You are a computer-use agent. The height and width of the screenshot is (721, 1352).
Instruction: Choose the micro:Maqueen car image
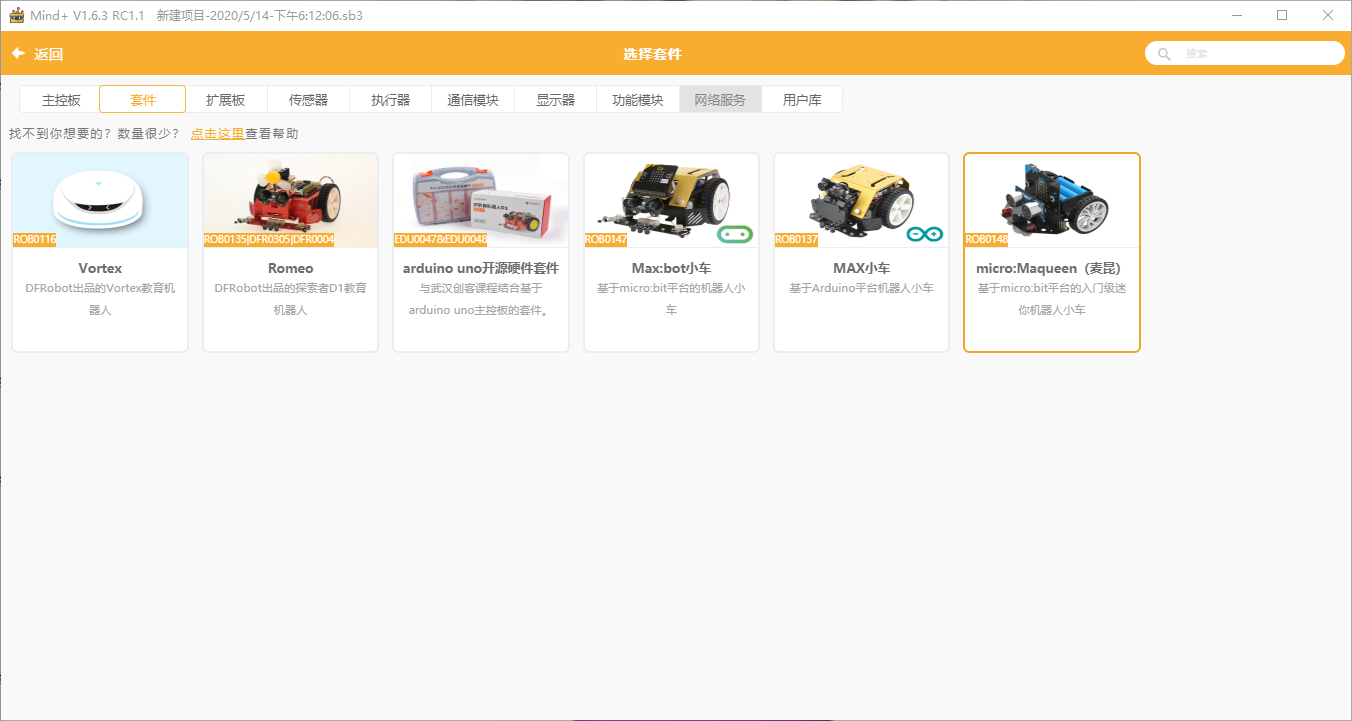pyautogui.click(x=1052, y=200)
